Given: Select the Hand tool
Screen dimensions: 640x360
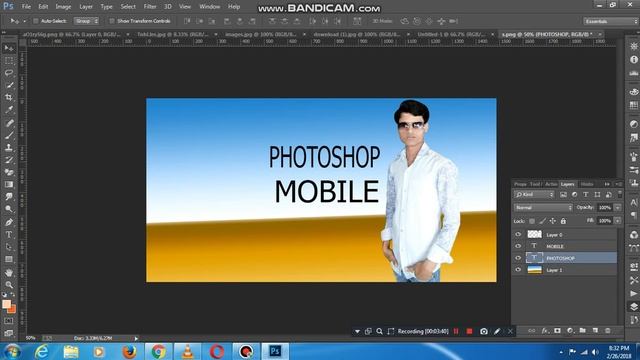Looking at the screenshot, I should pyautogui.click(x=9, y=272).
